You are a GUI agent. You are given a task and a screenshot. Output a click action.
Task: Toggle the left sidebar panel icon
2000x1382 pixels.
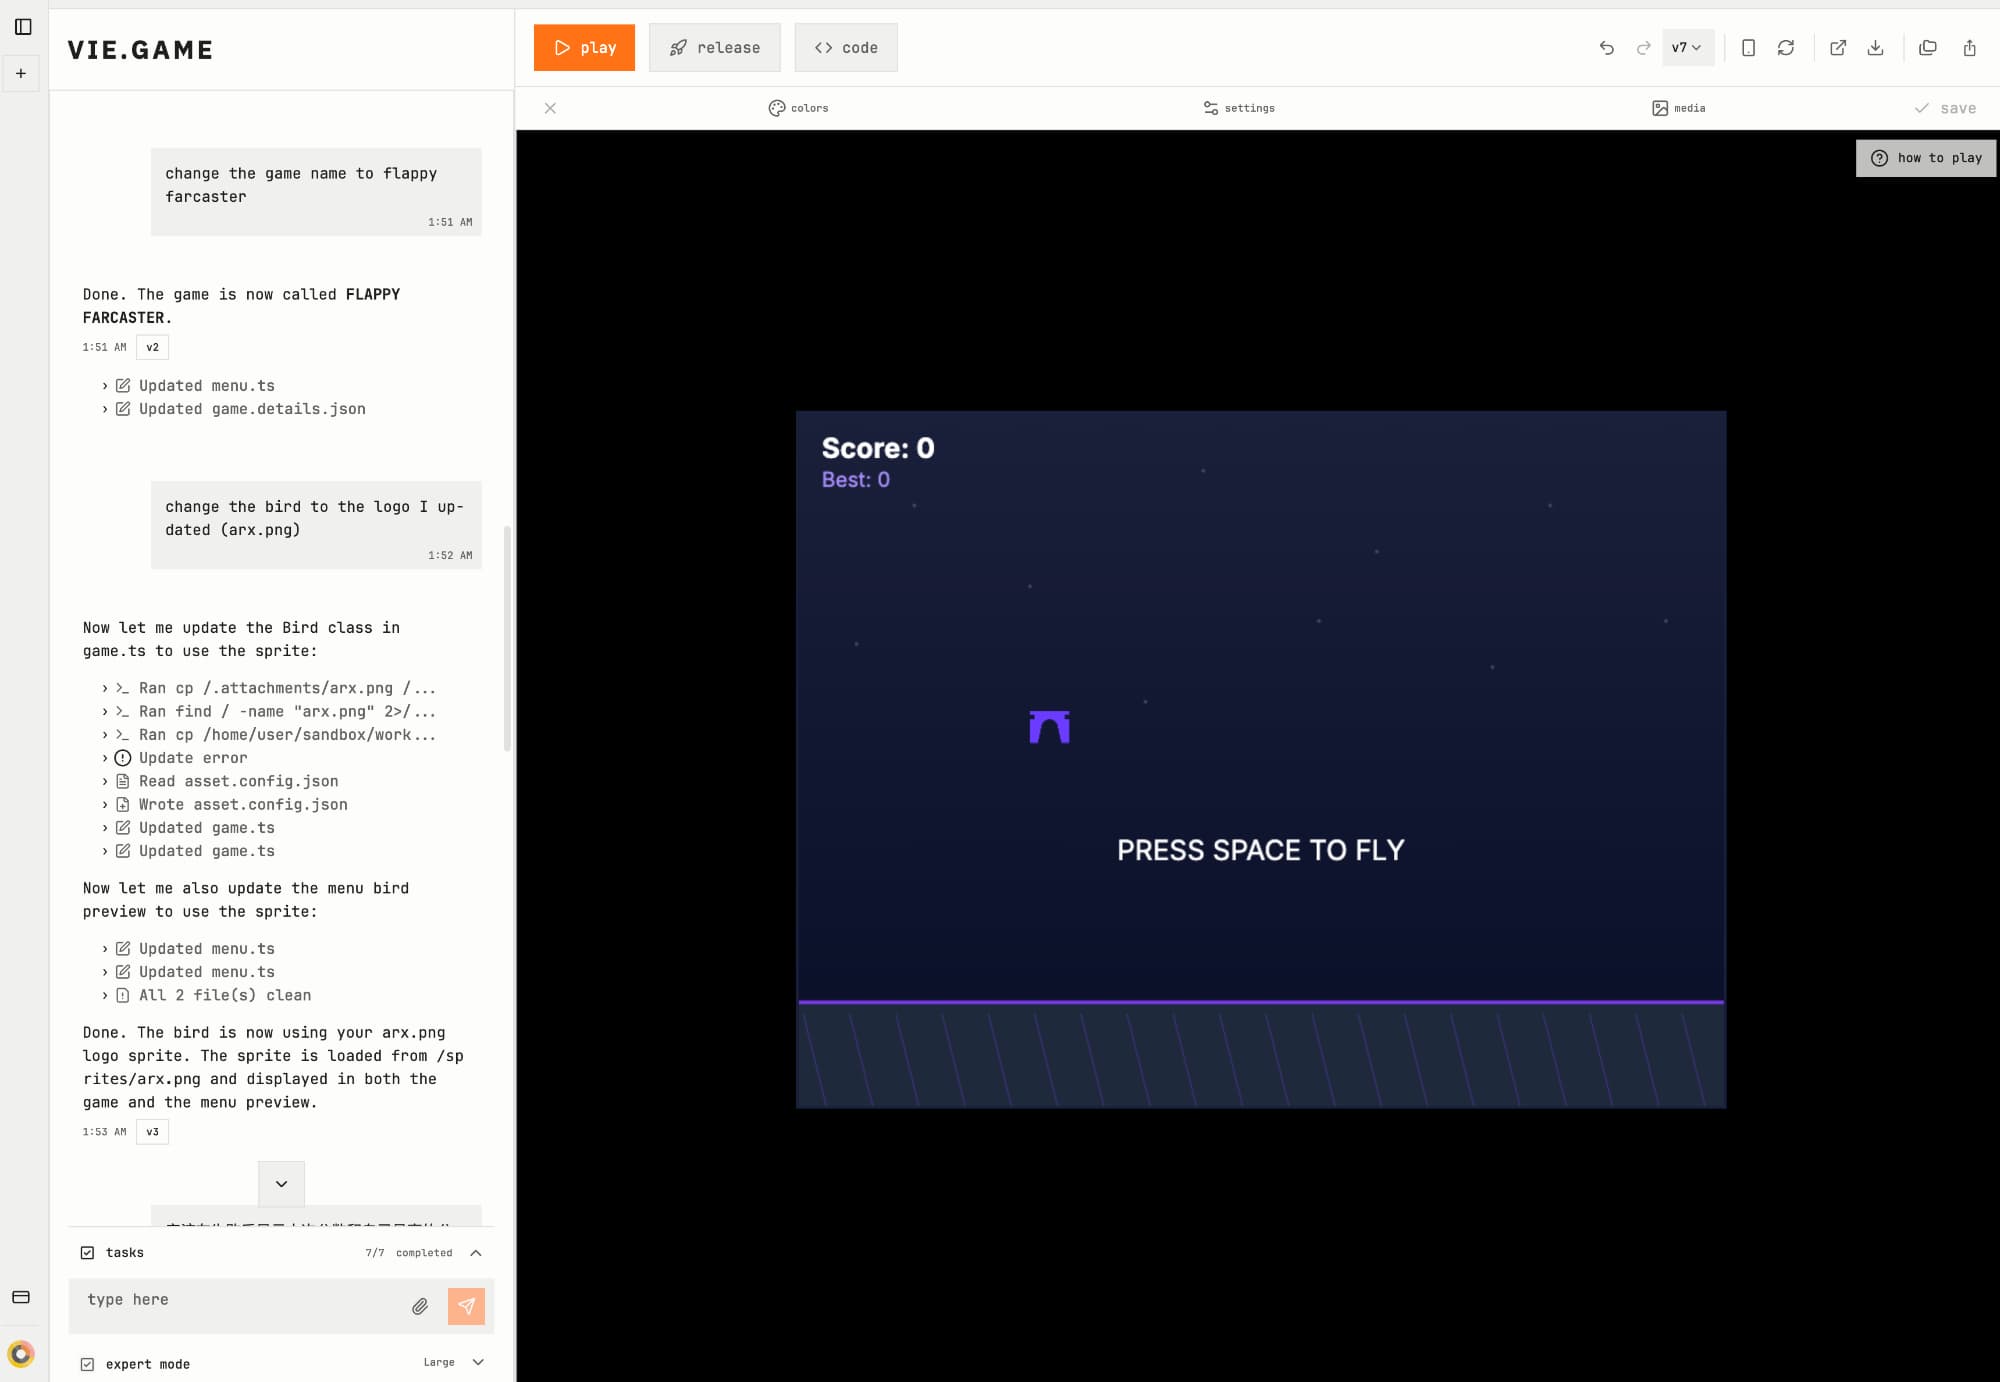click(x=23, y=27)
